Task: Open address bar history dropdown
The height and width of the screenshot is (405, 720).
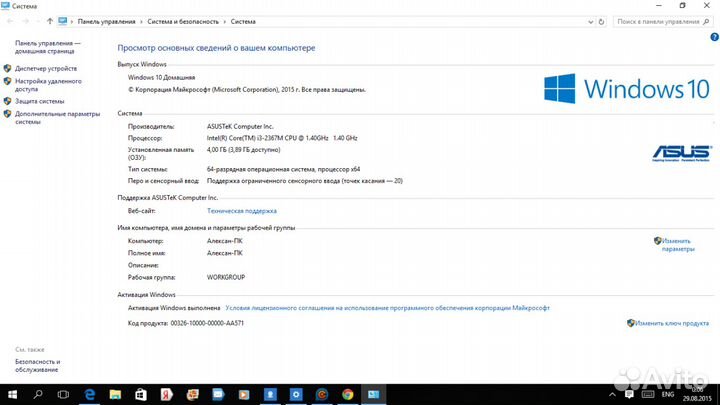Action: pyautogui.click(x=591, y=22)
